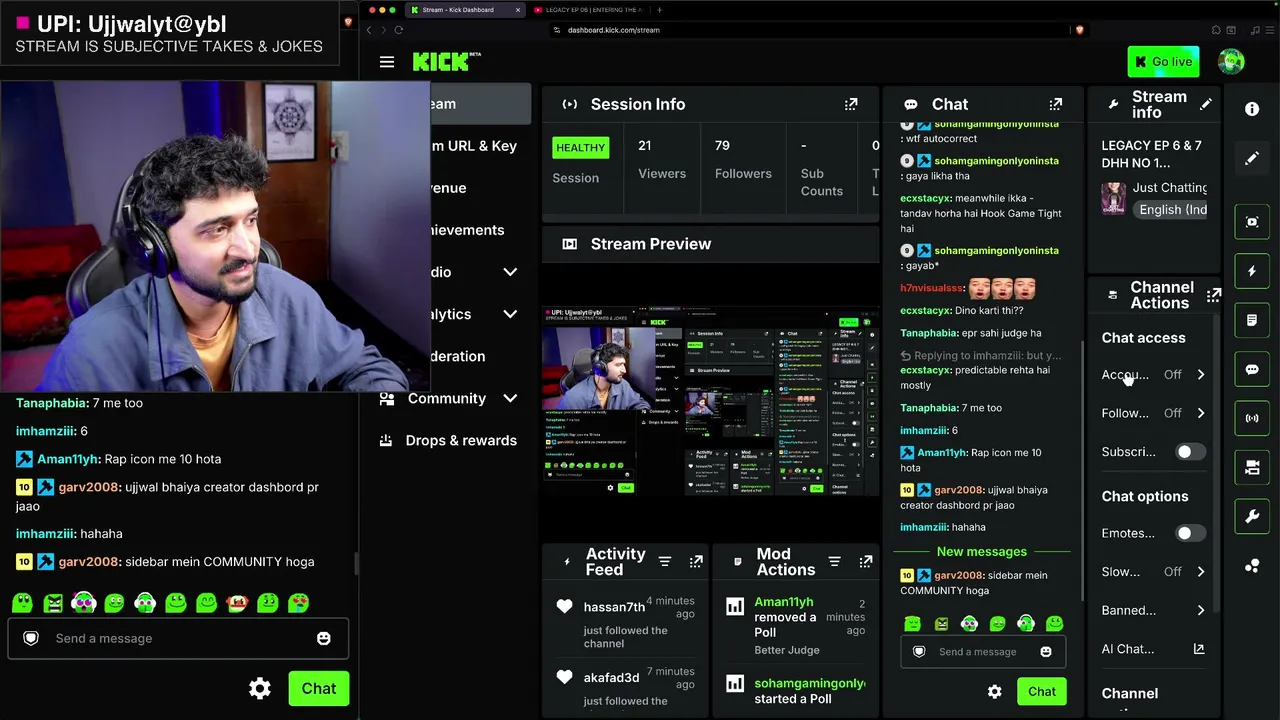Image resolution: width=1280 pixels, height=720 pixels.
Task: Open Achievements sidebar item
Action: [x=468, y=230]
